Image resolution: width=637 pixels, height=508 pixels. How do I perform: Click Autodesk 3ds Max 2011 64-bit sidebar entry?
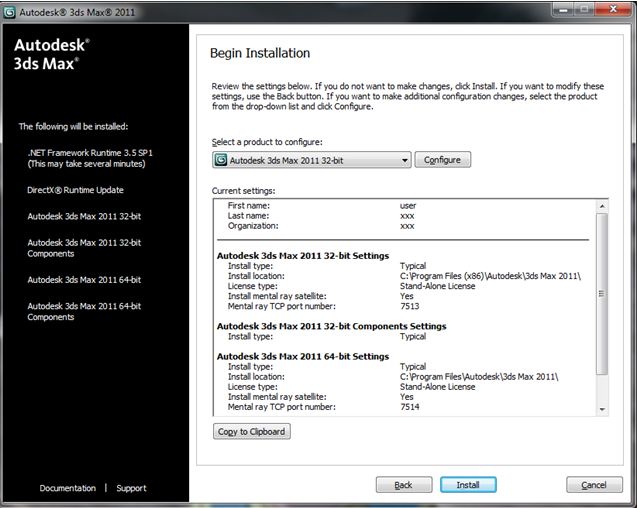coord(84,280)
